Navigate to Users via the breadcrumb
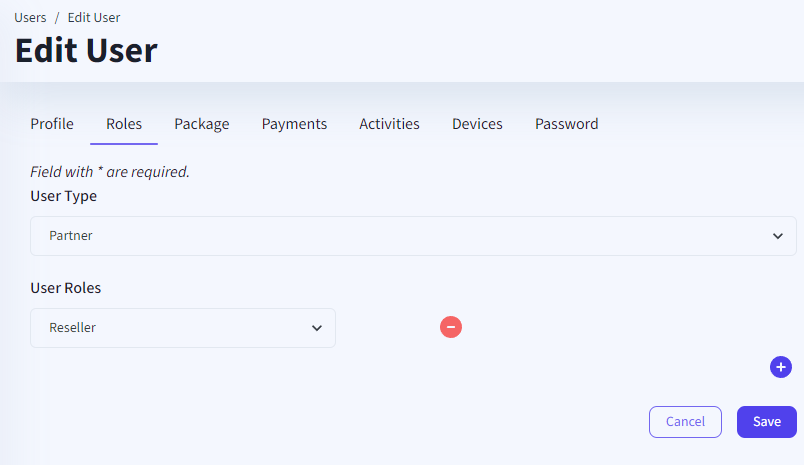804x465 pixels. (x=30, y=18)
